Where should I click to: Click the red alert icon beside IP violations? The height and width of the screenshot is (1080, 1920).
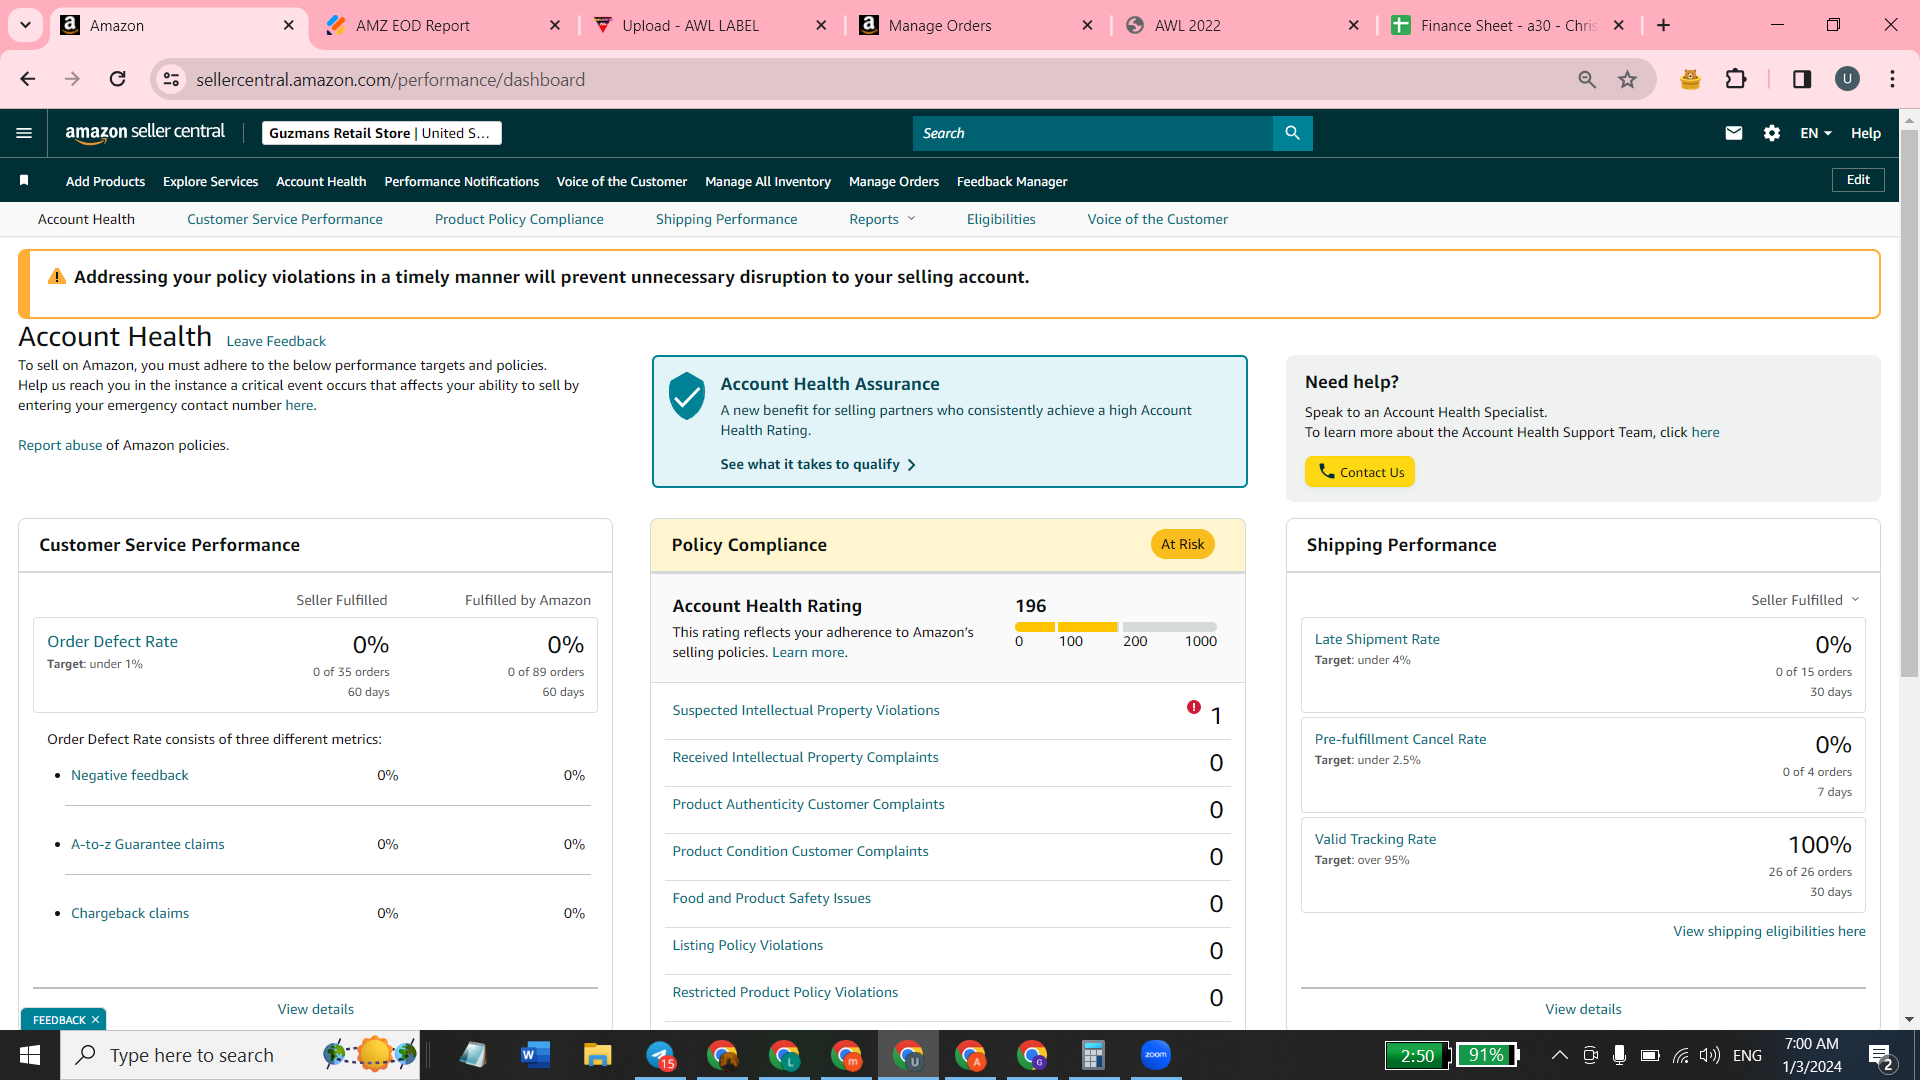tap(1194, 707)
